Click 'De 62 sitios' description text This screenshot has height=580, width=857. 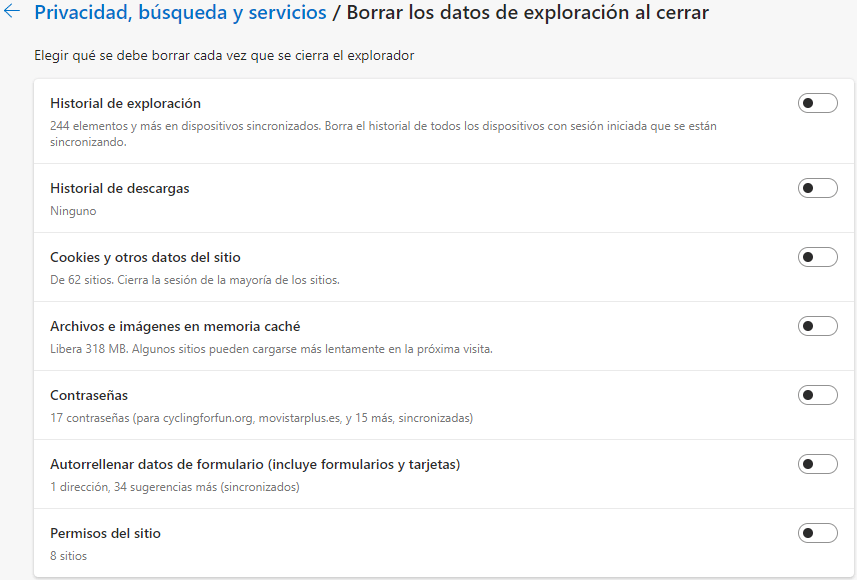tap(195, 280)
